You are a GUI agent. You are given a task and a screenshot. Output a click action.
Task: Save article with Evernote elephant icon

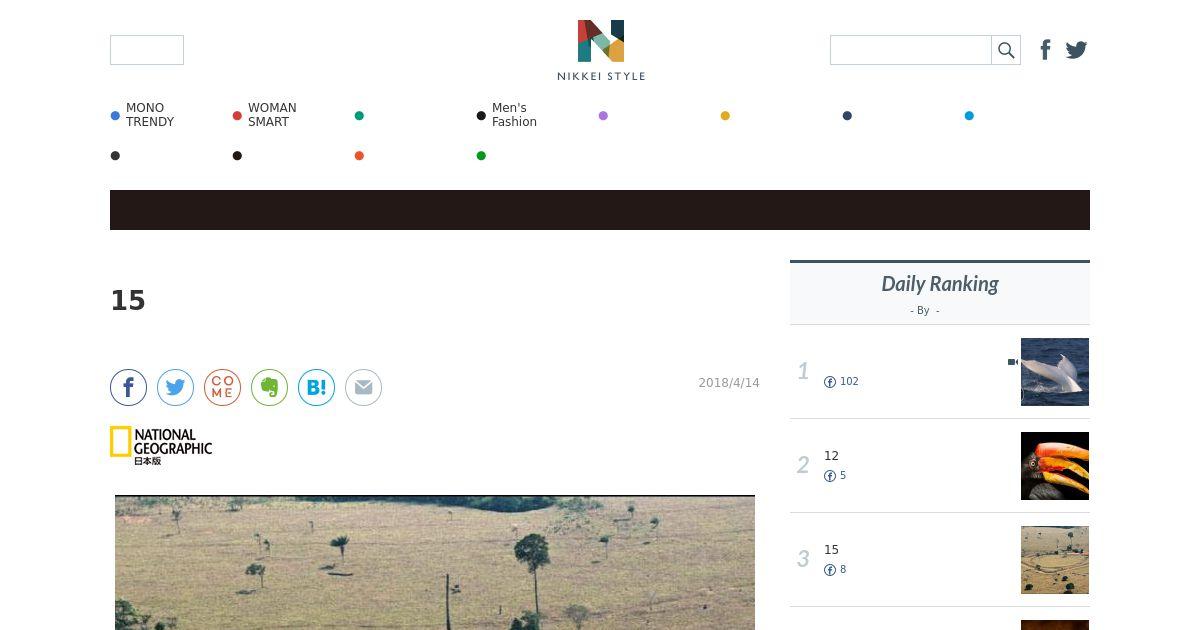click(x=269, y=387)
